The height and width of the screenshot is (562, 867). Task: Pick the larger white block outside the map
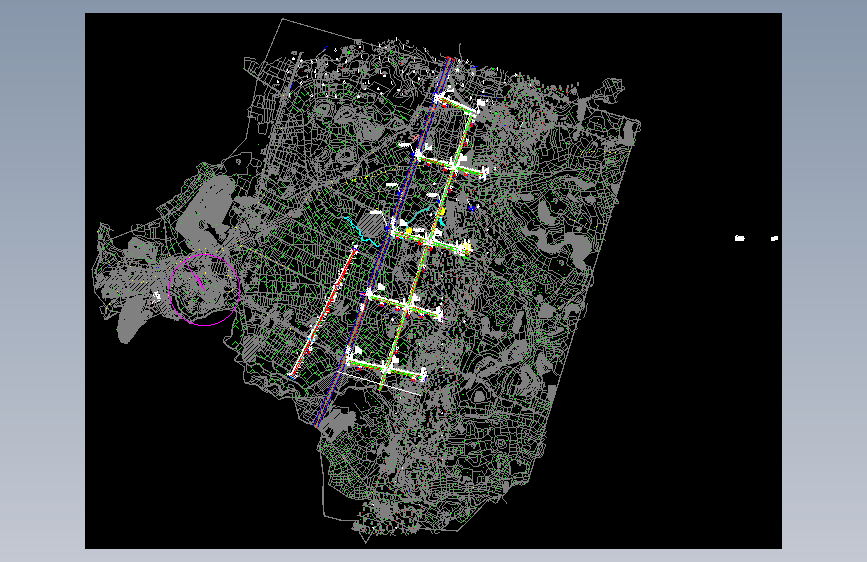[739, 238]
